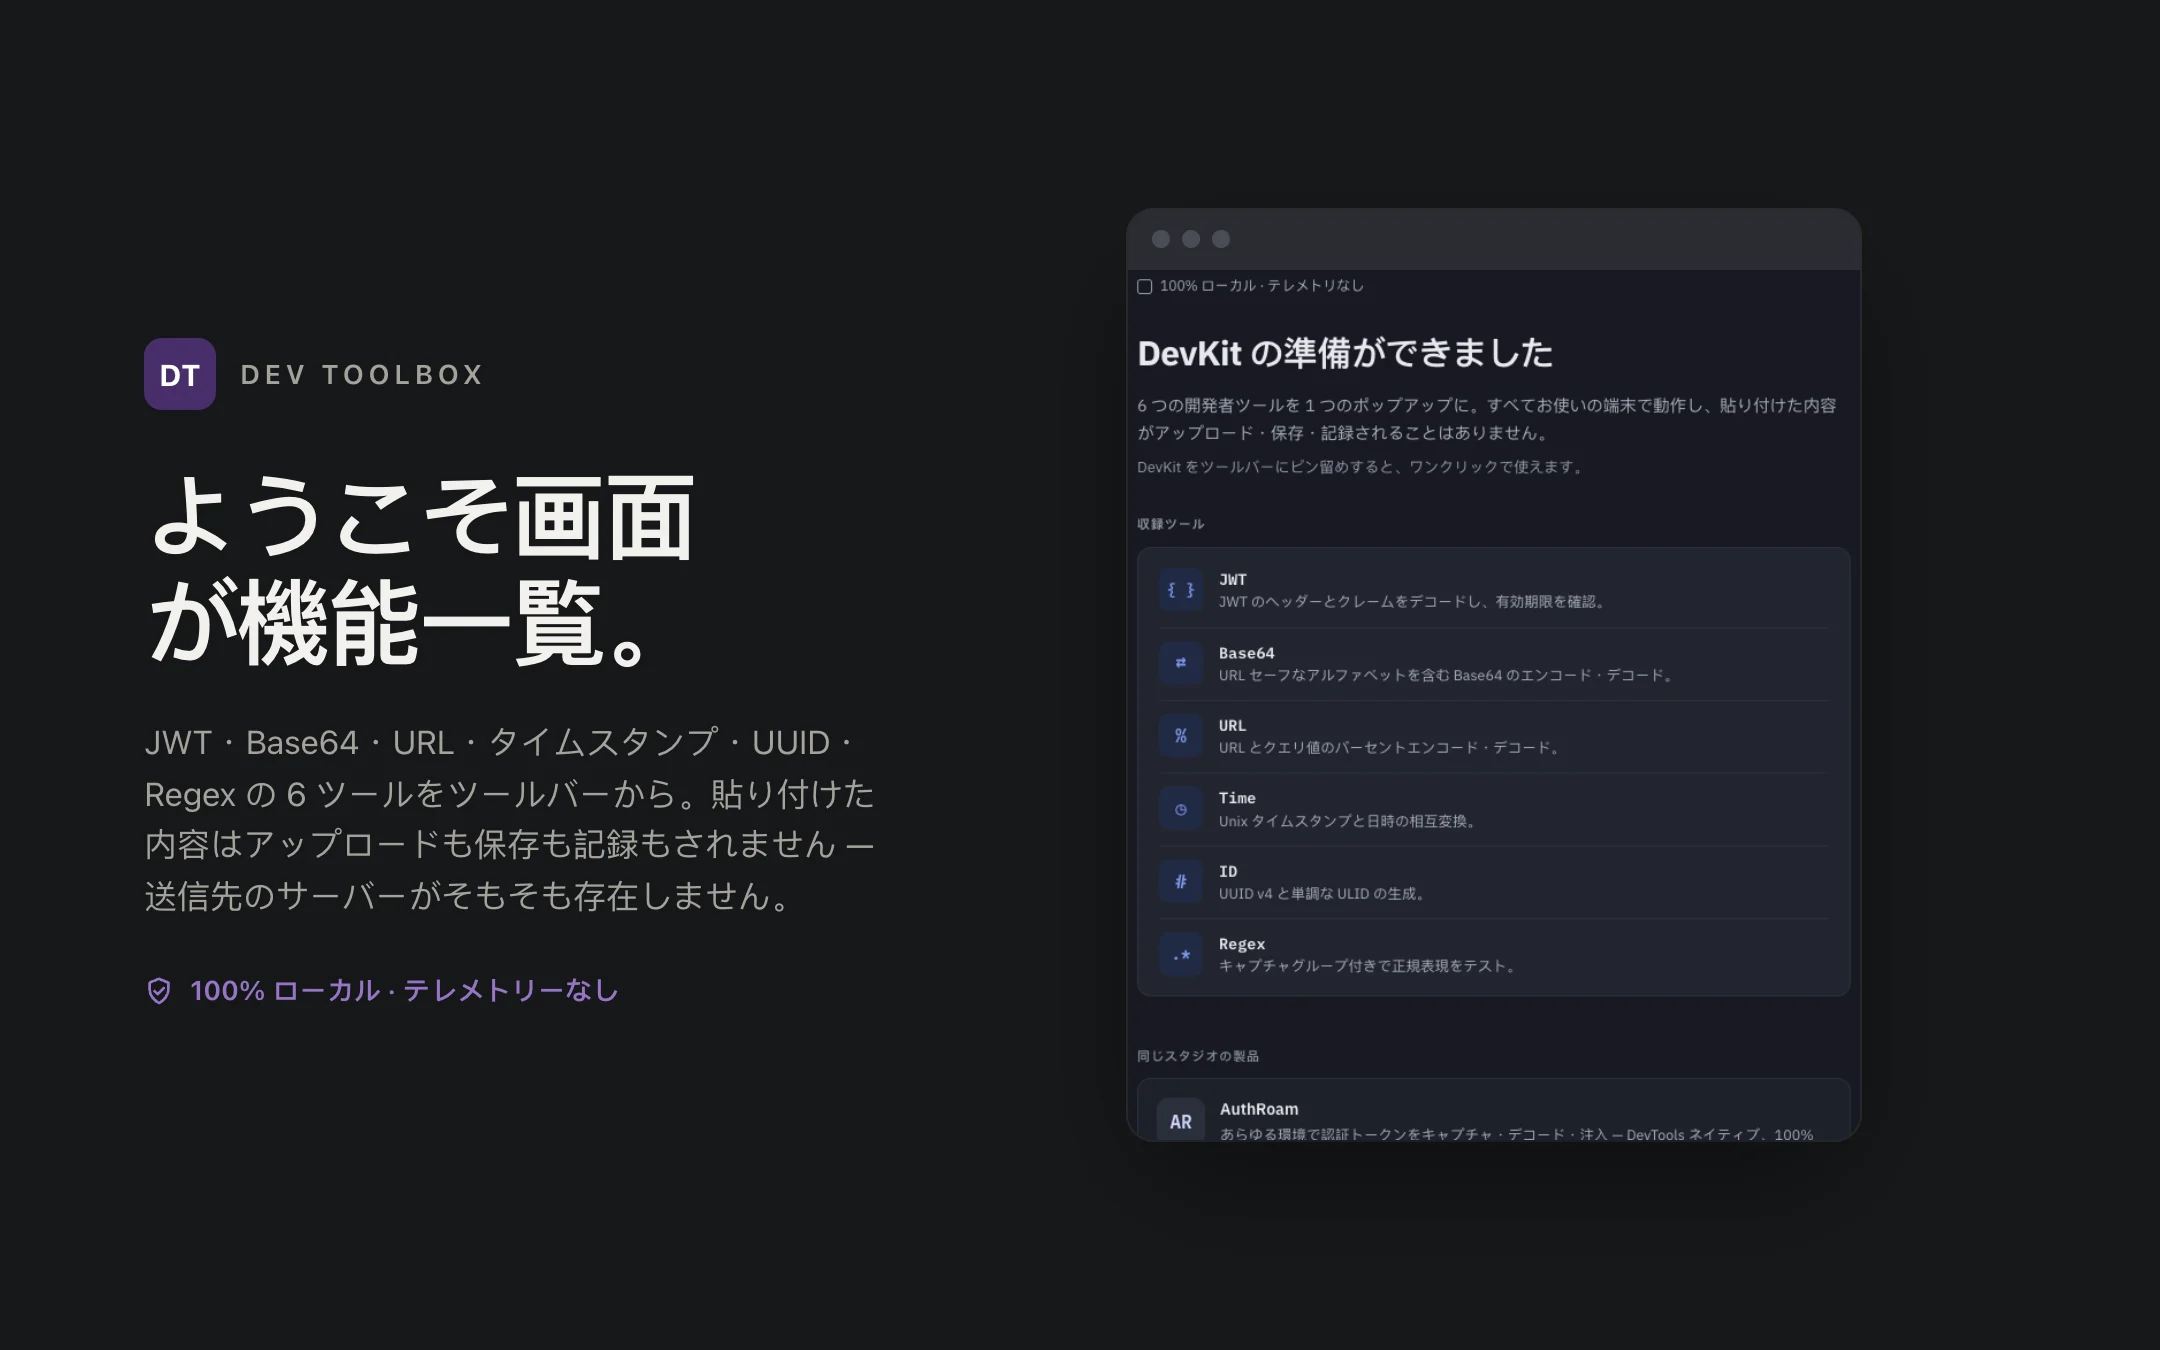Click the third gray window control dot

tap(1221, 239)
